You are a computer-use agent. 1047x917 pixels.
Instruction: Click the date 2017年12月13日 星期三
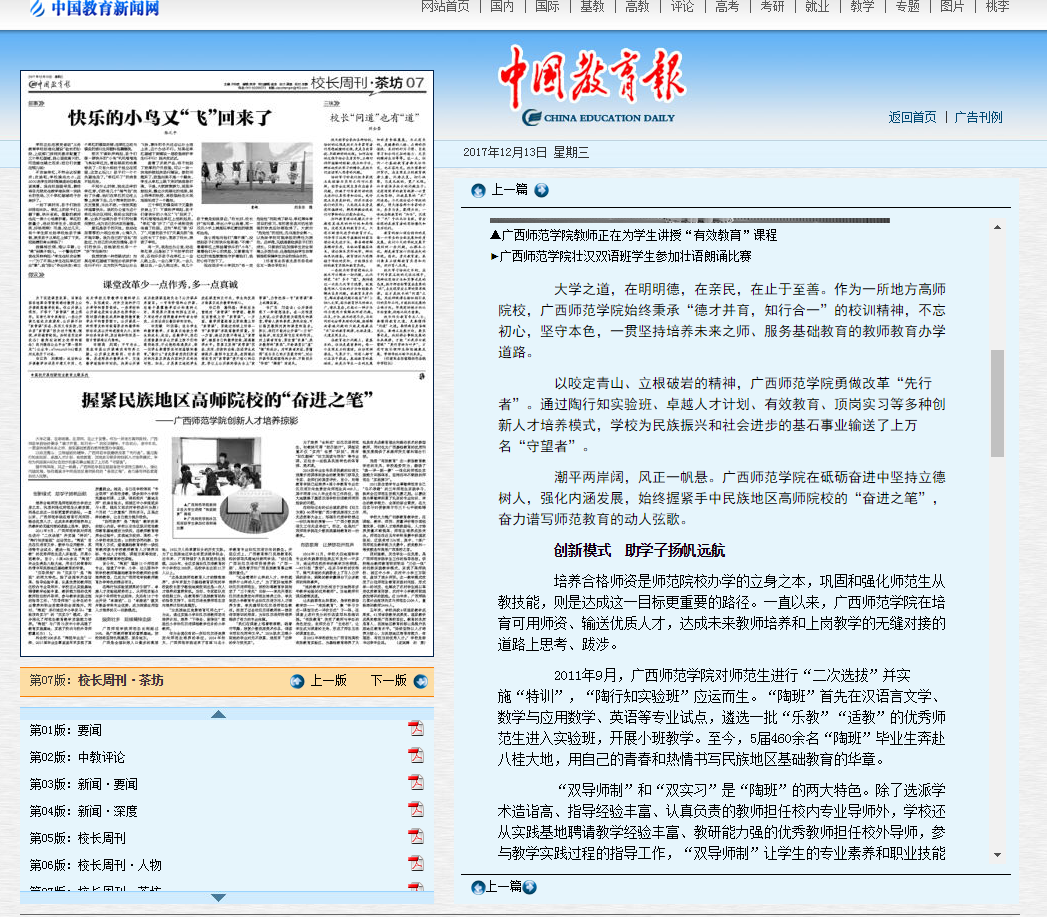click(526, 152)
